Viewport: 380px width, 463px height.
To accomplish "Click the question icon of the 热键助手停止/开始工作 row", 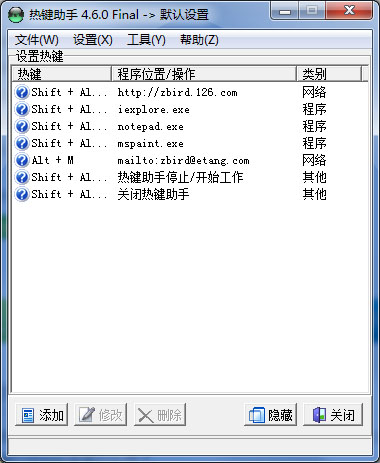I will tap(22, 177).
